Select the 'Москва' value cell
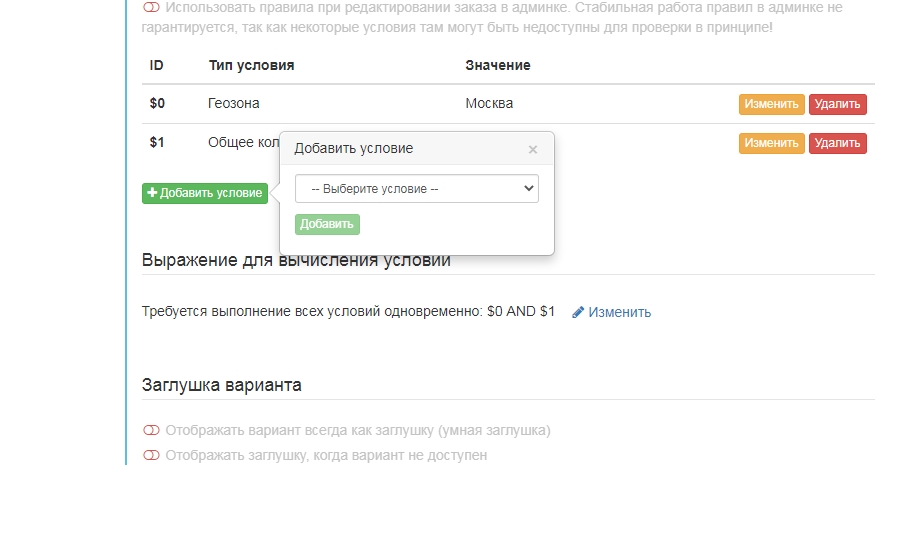The image size is (924, 545). click(x=489, y=104)
